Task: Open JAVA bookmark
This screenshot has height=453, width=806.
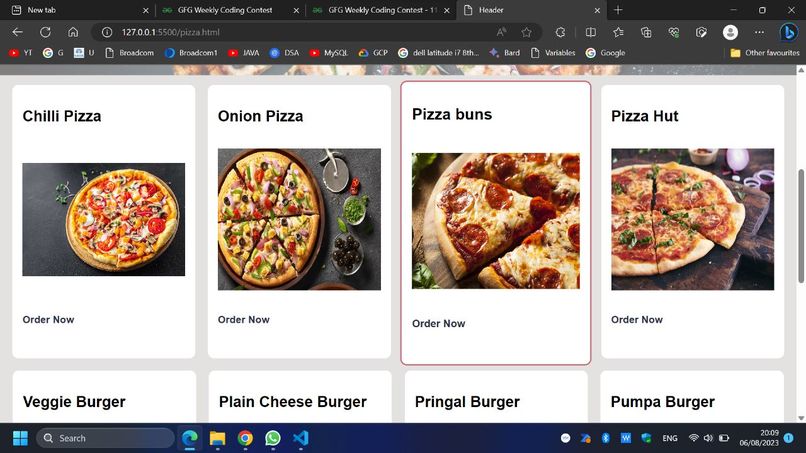Action: coord(244,52)
